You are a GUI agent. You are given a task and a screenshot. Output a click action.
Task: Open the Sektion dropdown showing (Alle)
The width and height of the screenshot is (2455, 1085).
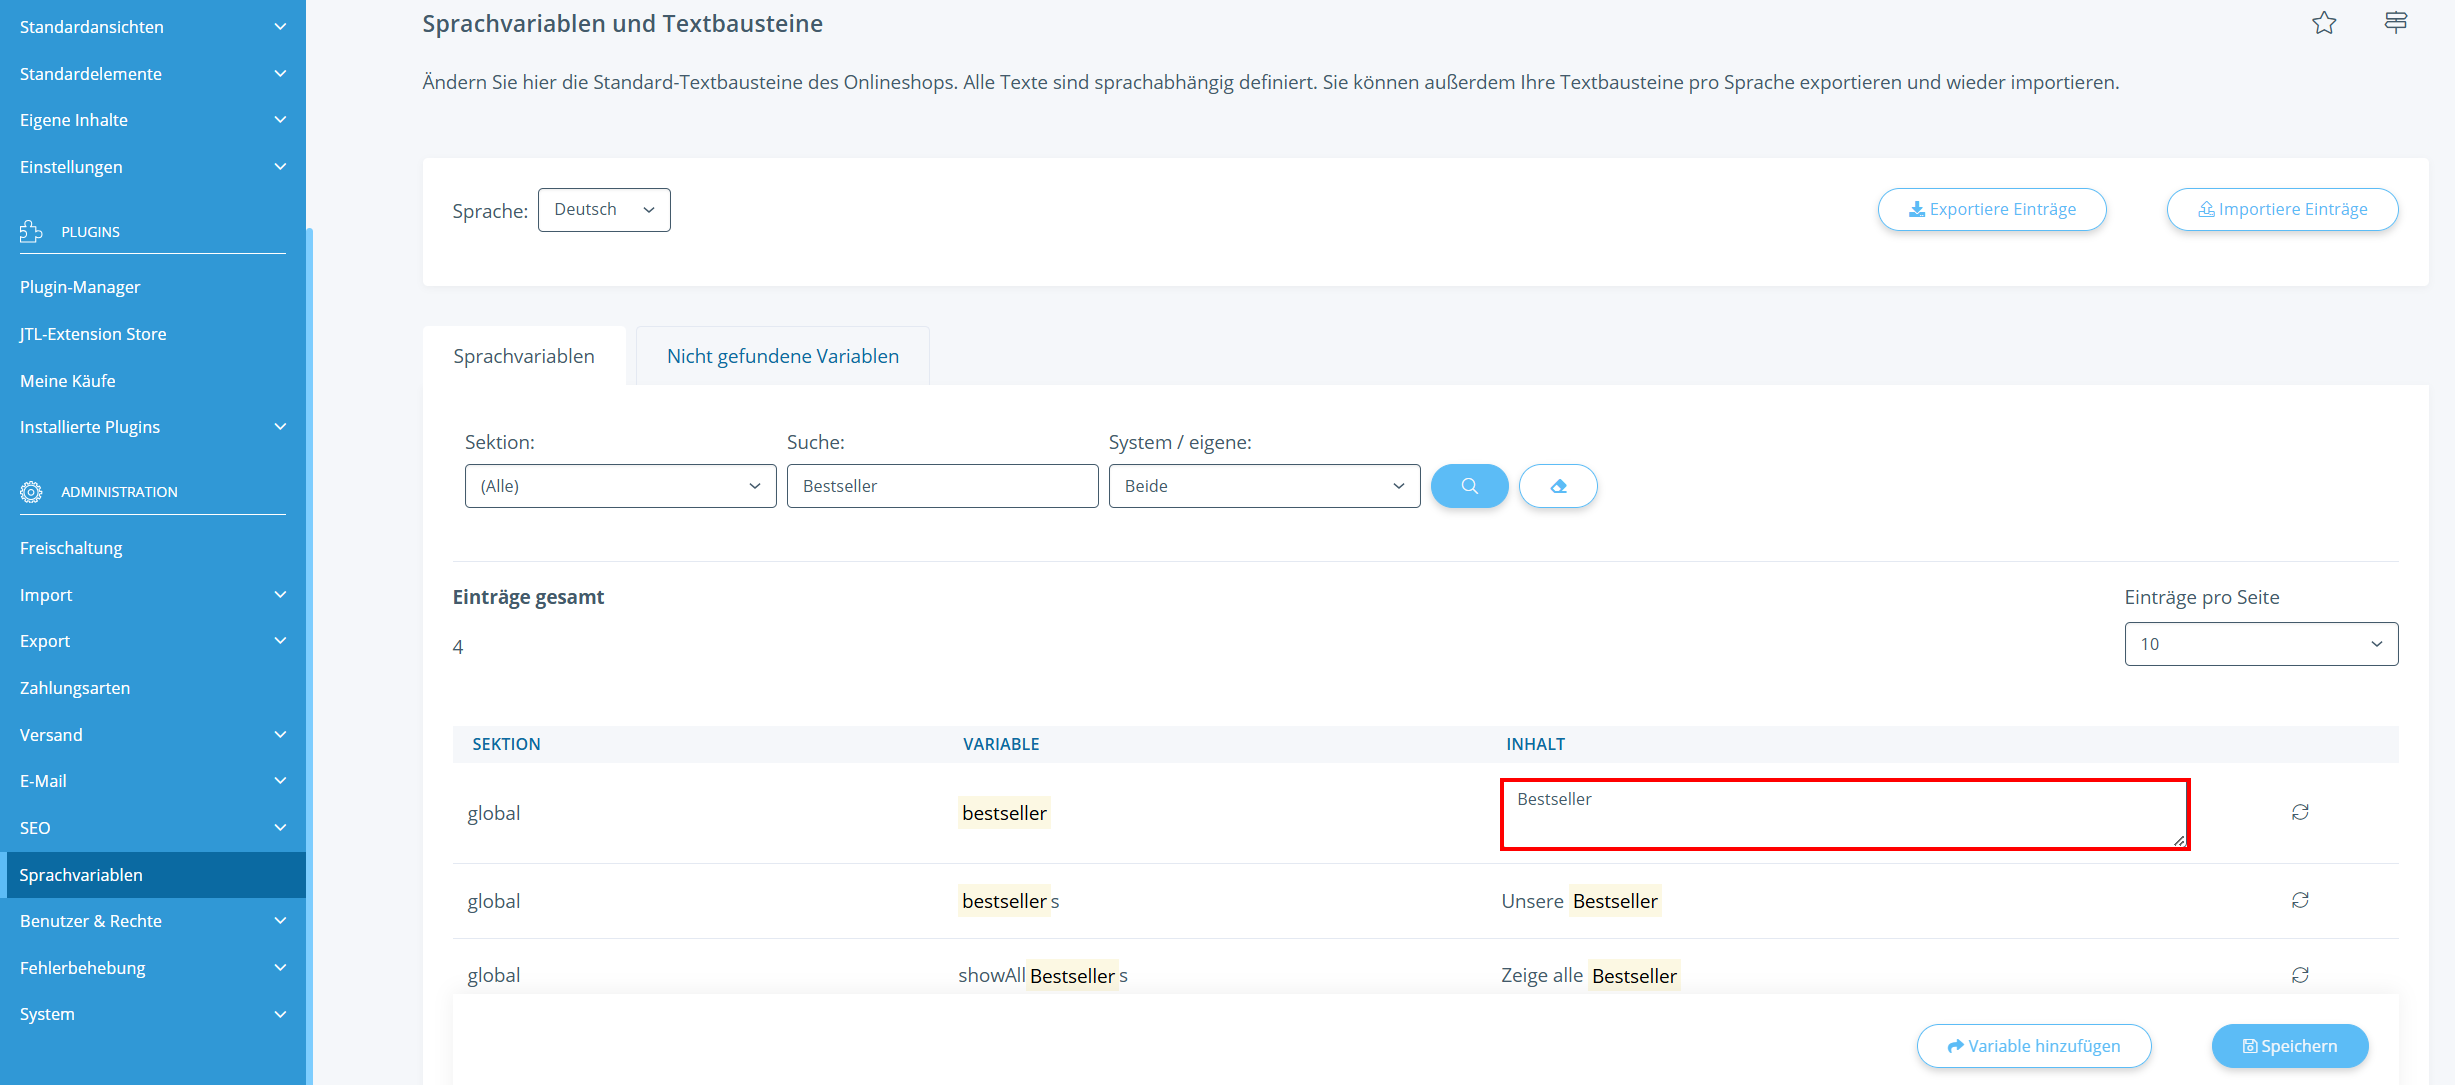620,486
